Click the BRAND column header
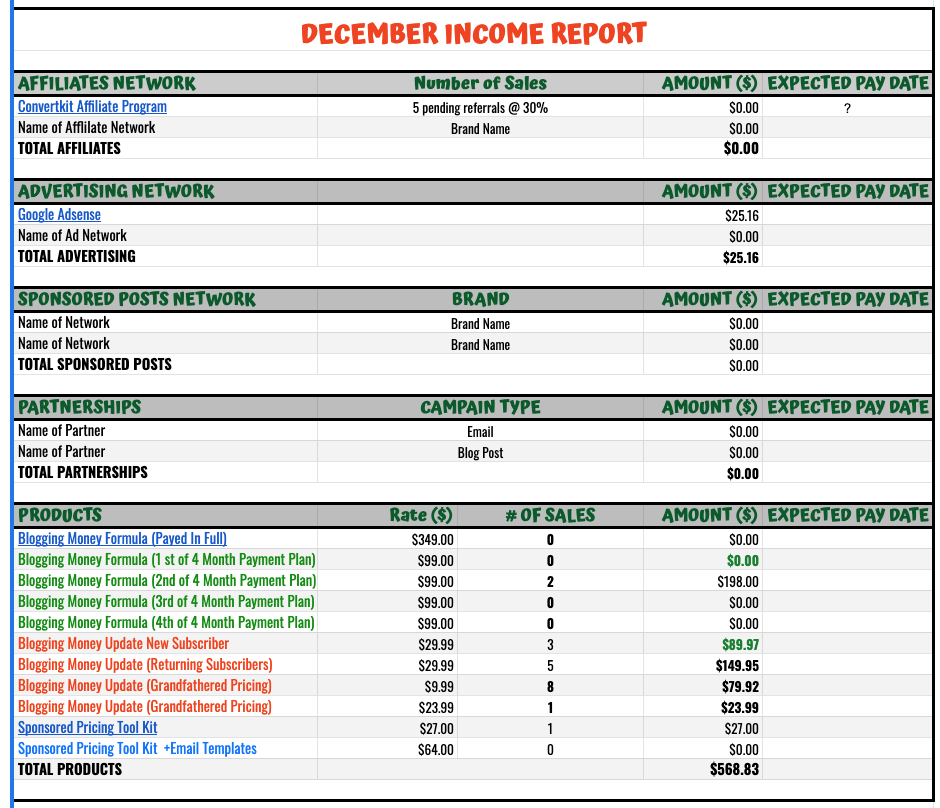 (x=480, y=299)
